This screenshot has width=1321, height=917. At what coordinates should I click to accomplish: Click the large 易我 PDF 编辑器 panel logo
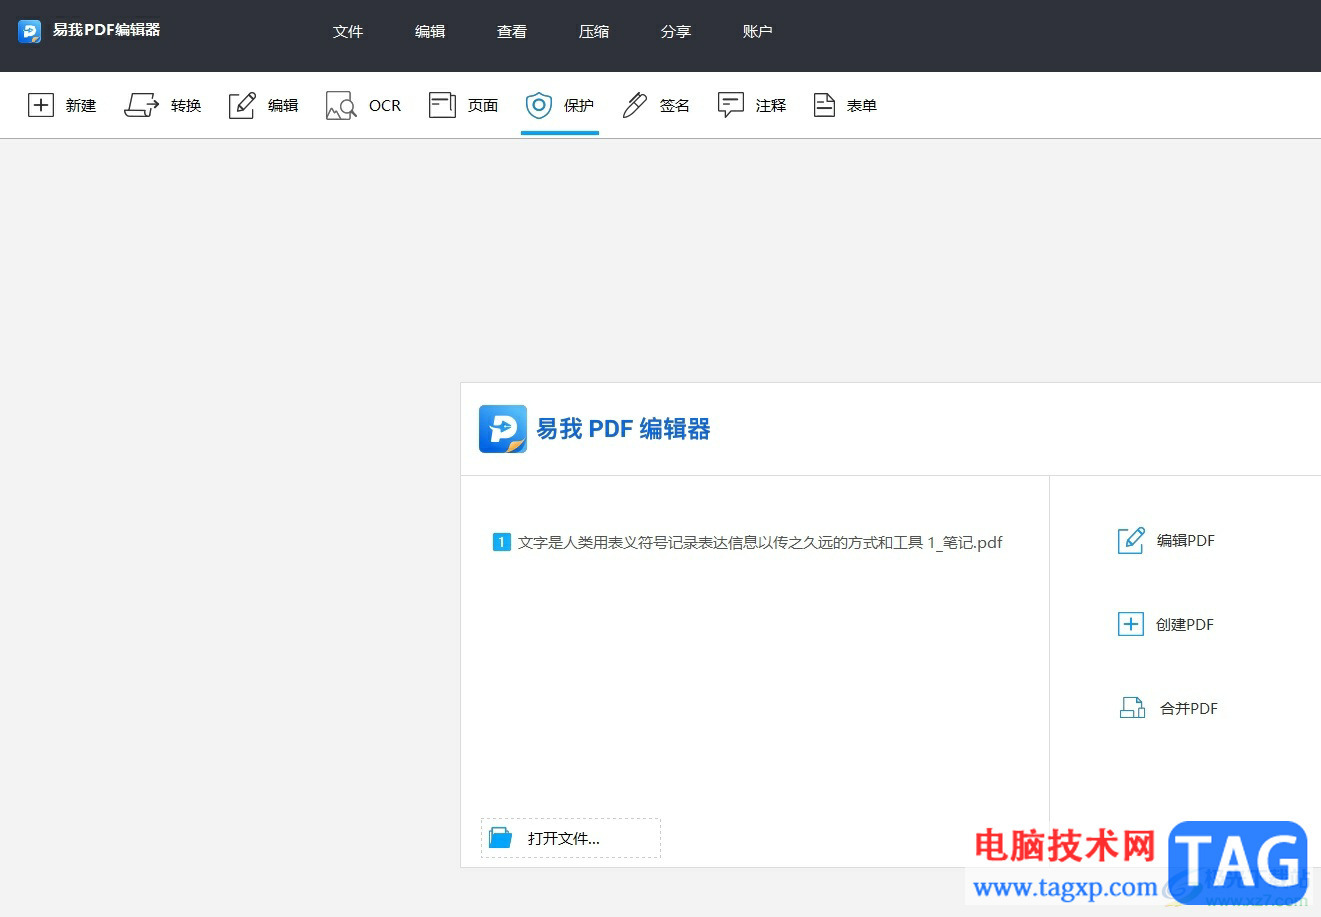click(x=503, y=429)
